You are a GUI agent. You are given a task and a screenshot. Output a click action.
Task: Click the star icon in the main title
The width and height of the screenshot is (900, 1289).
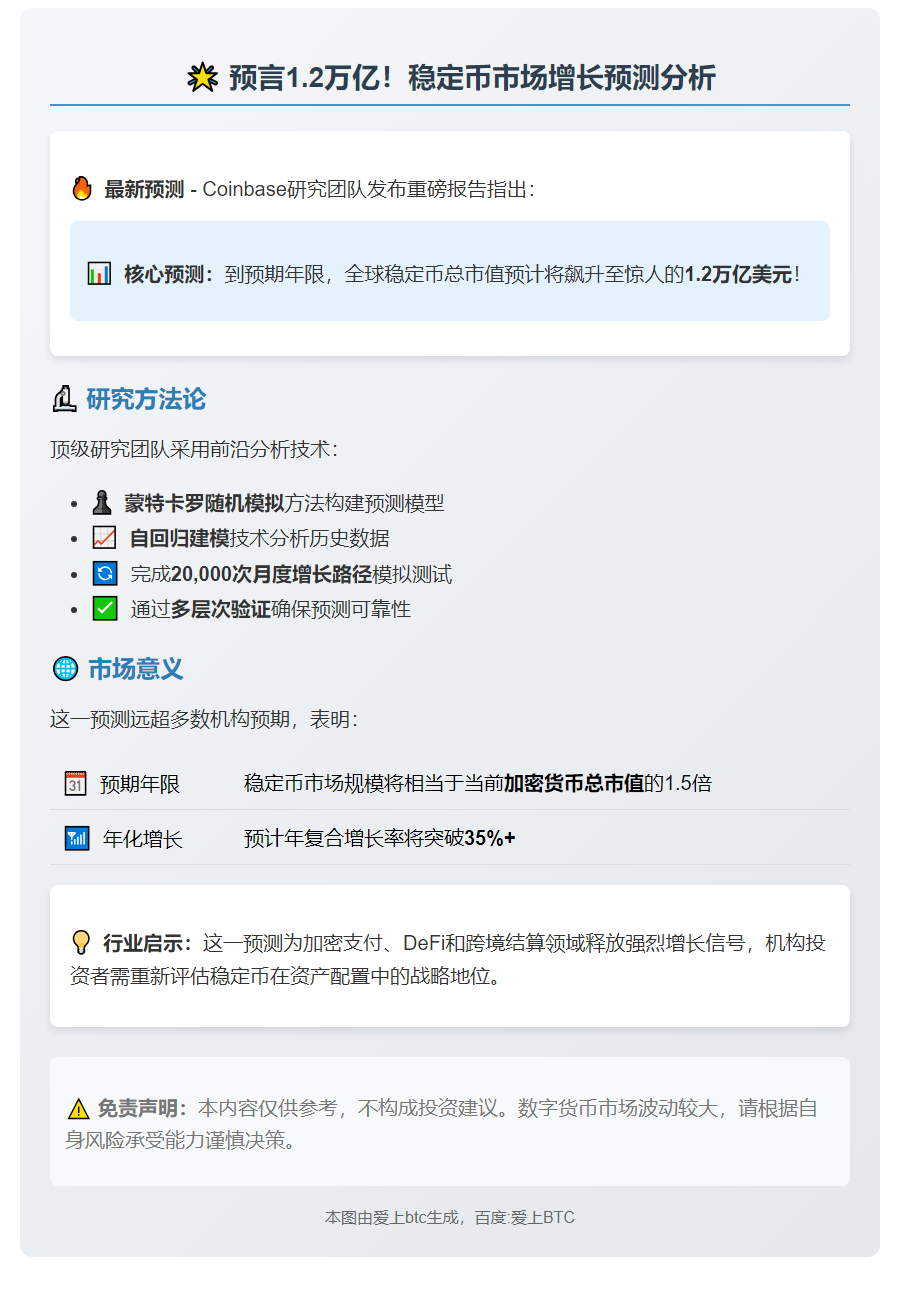(x=204, y=73)
